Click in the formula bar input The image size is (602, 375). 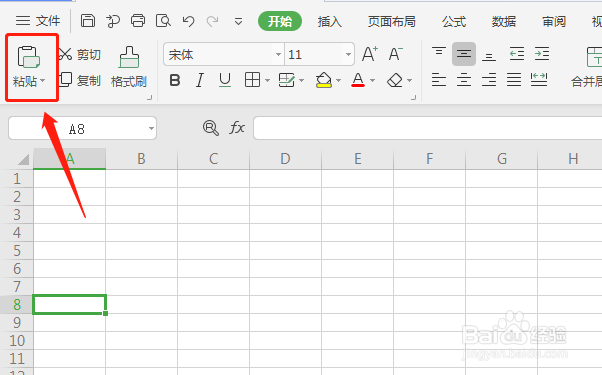pos(427,128)
